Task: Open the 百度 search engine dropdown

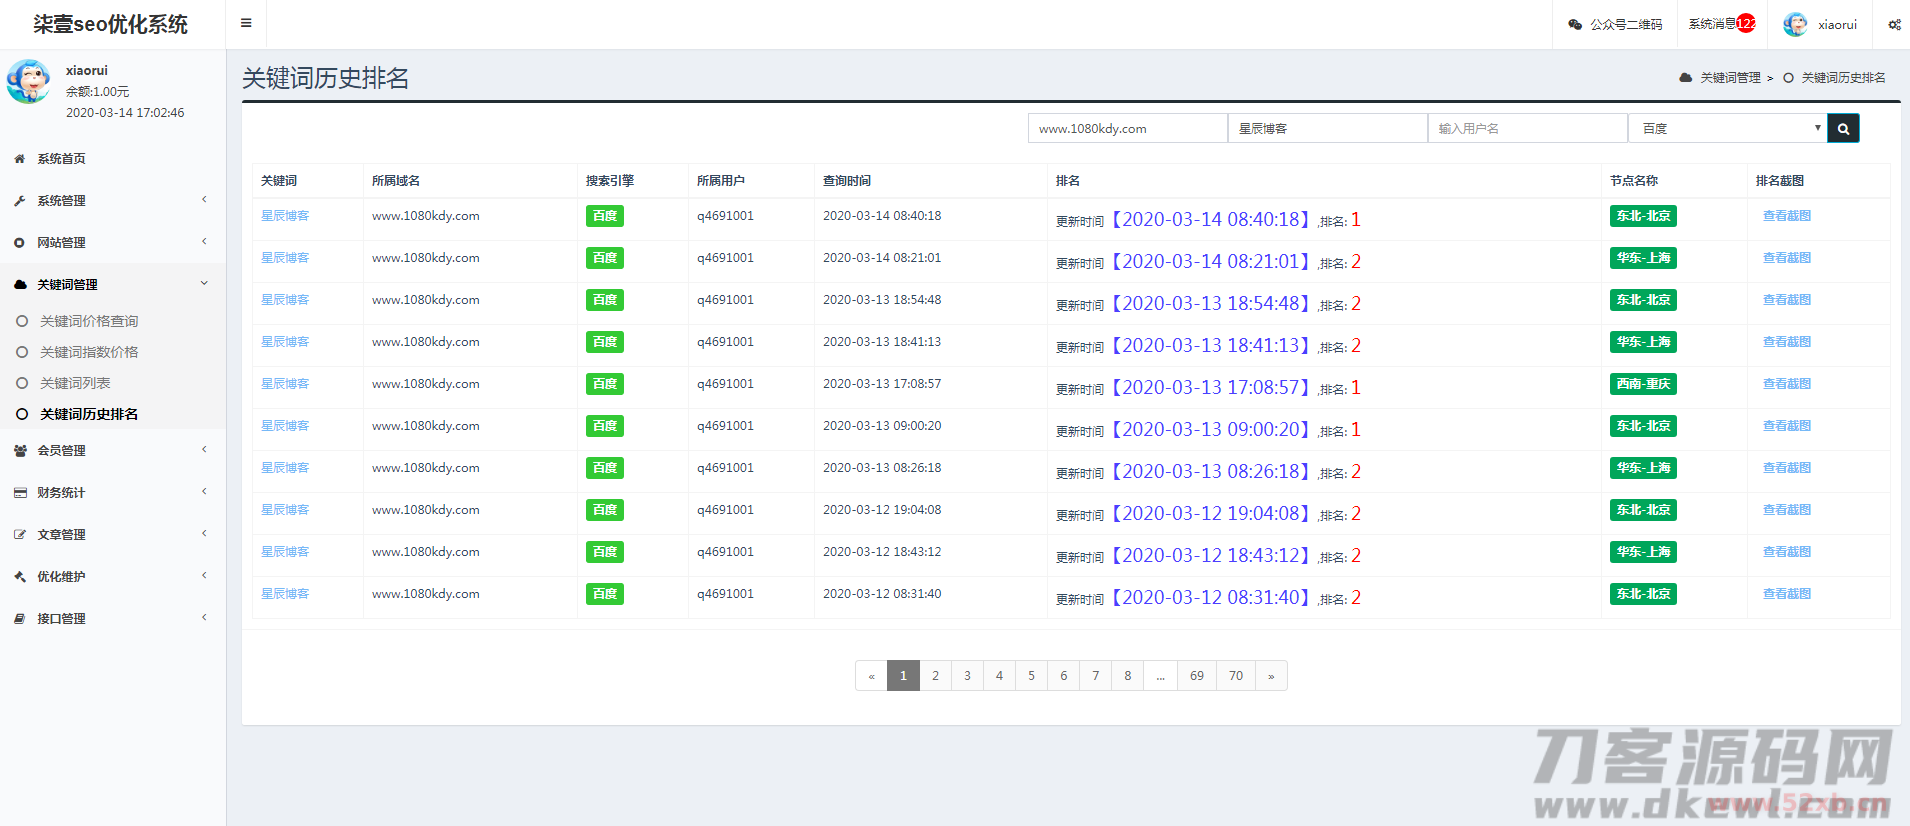Action: click(1727, 128)
